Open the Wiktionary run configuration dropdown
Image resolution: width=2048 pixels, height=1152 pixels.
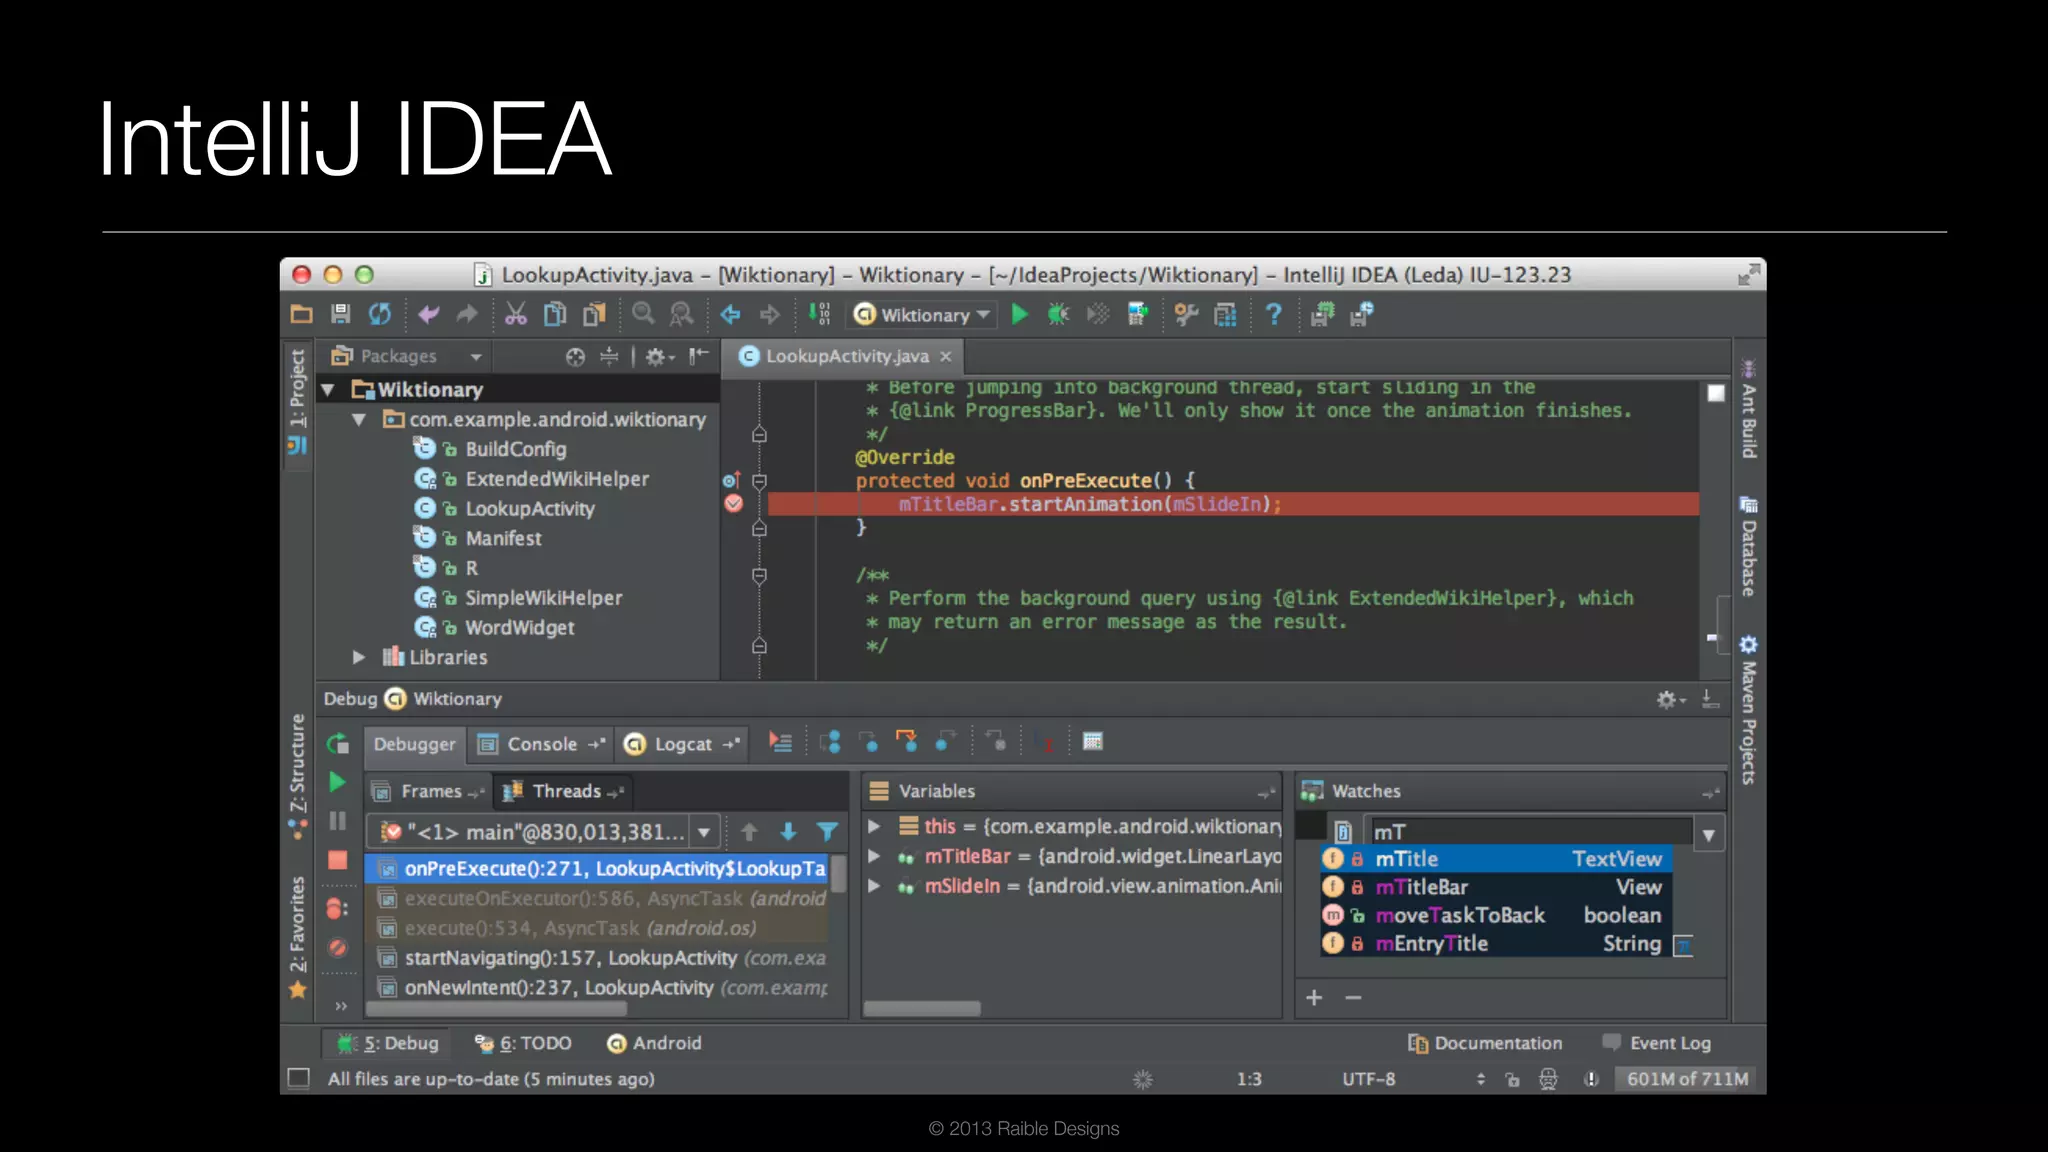tap(923, 315)
